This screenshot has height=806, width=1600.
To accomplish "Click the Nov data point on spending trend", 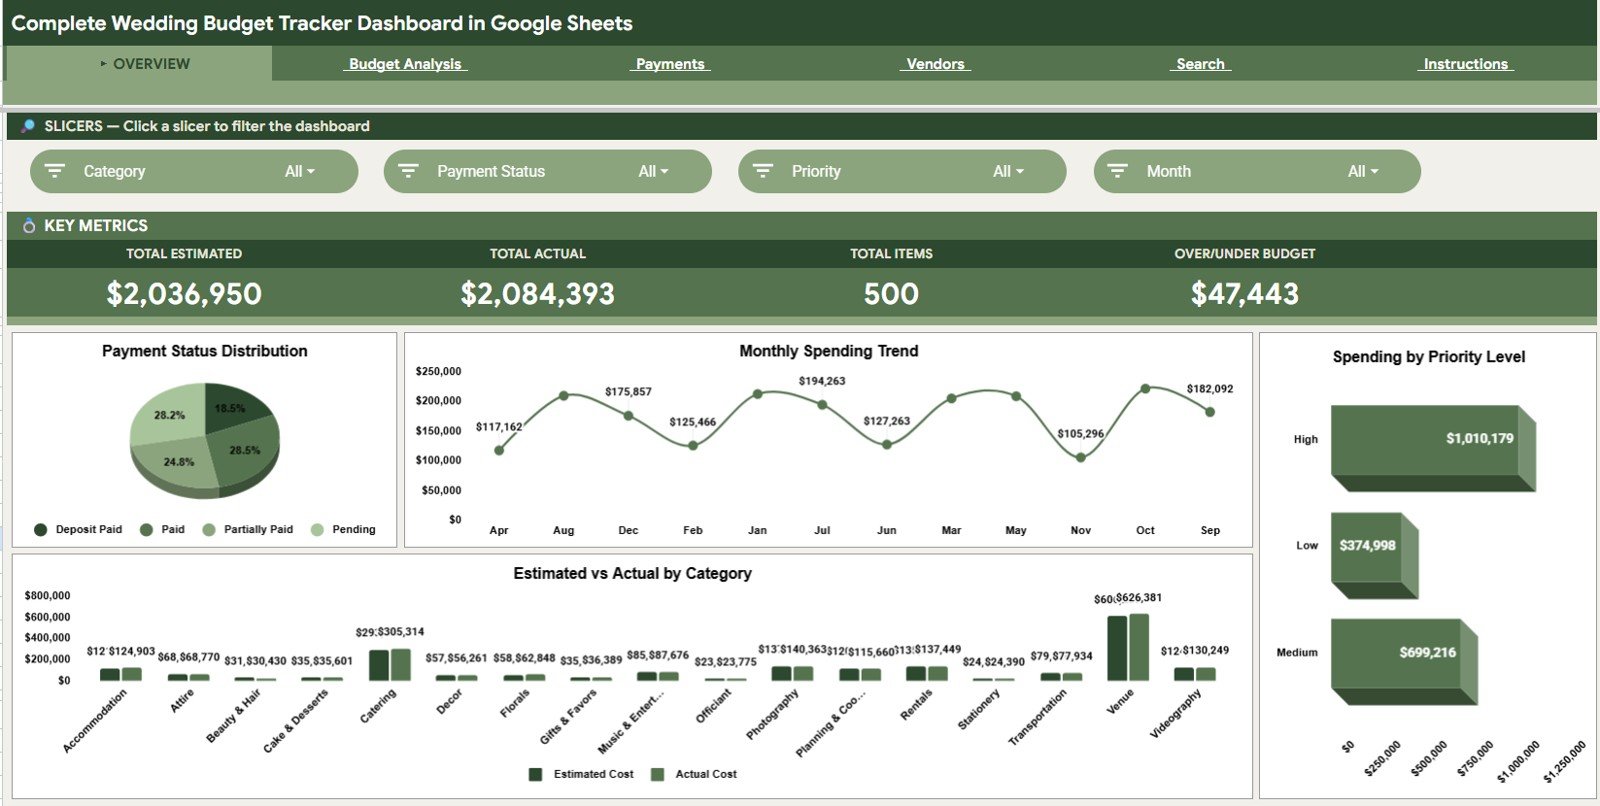I will coord(1080,457).
